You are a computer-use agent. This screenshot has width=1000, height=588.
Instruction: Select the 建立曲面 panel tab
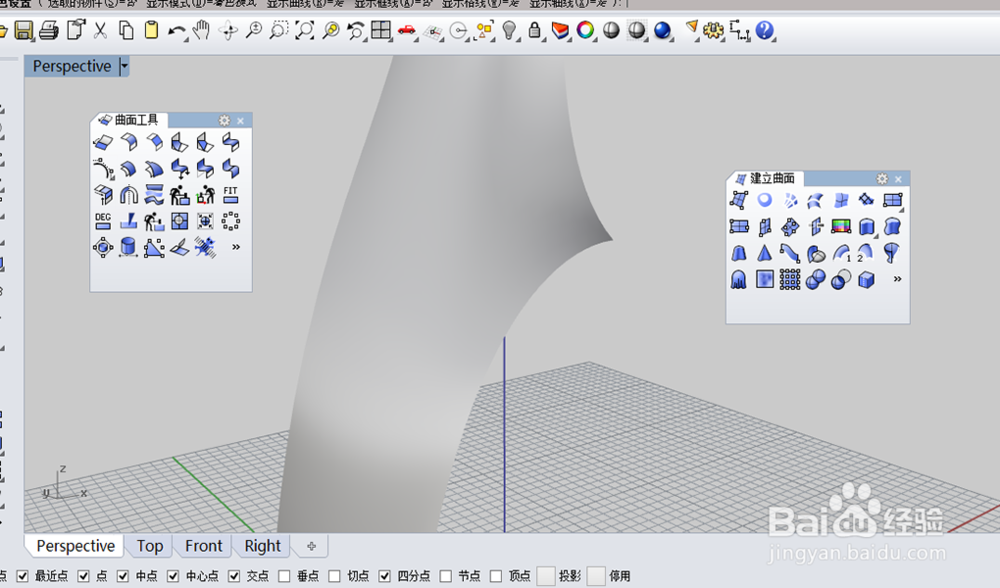pyautogui.click(x=765, y=178)
